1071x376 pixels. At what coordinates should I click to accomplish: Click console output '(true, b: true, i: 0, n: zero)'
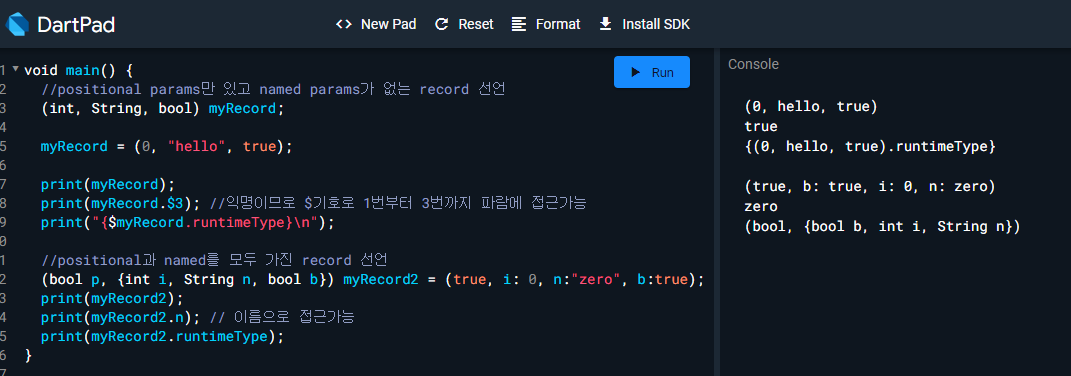(870, 187)
